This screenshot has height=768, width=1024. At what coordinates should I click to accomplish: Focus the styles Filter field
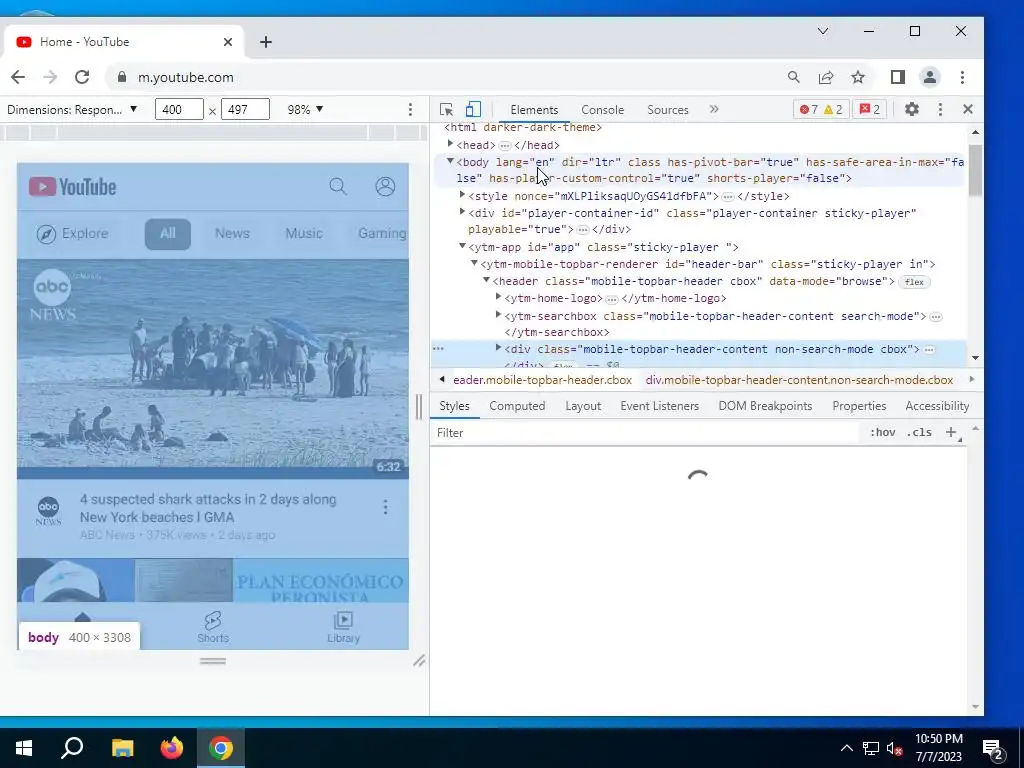click(647, 433)
